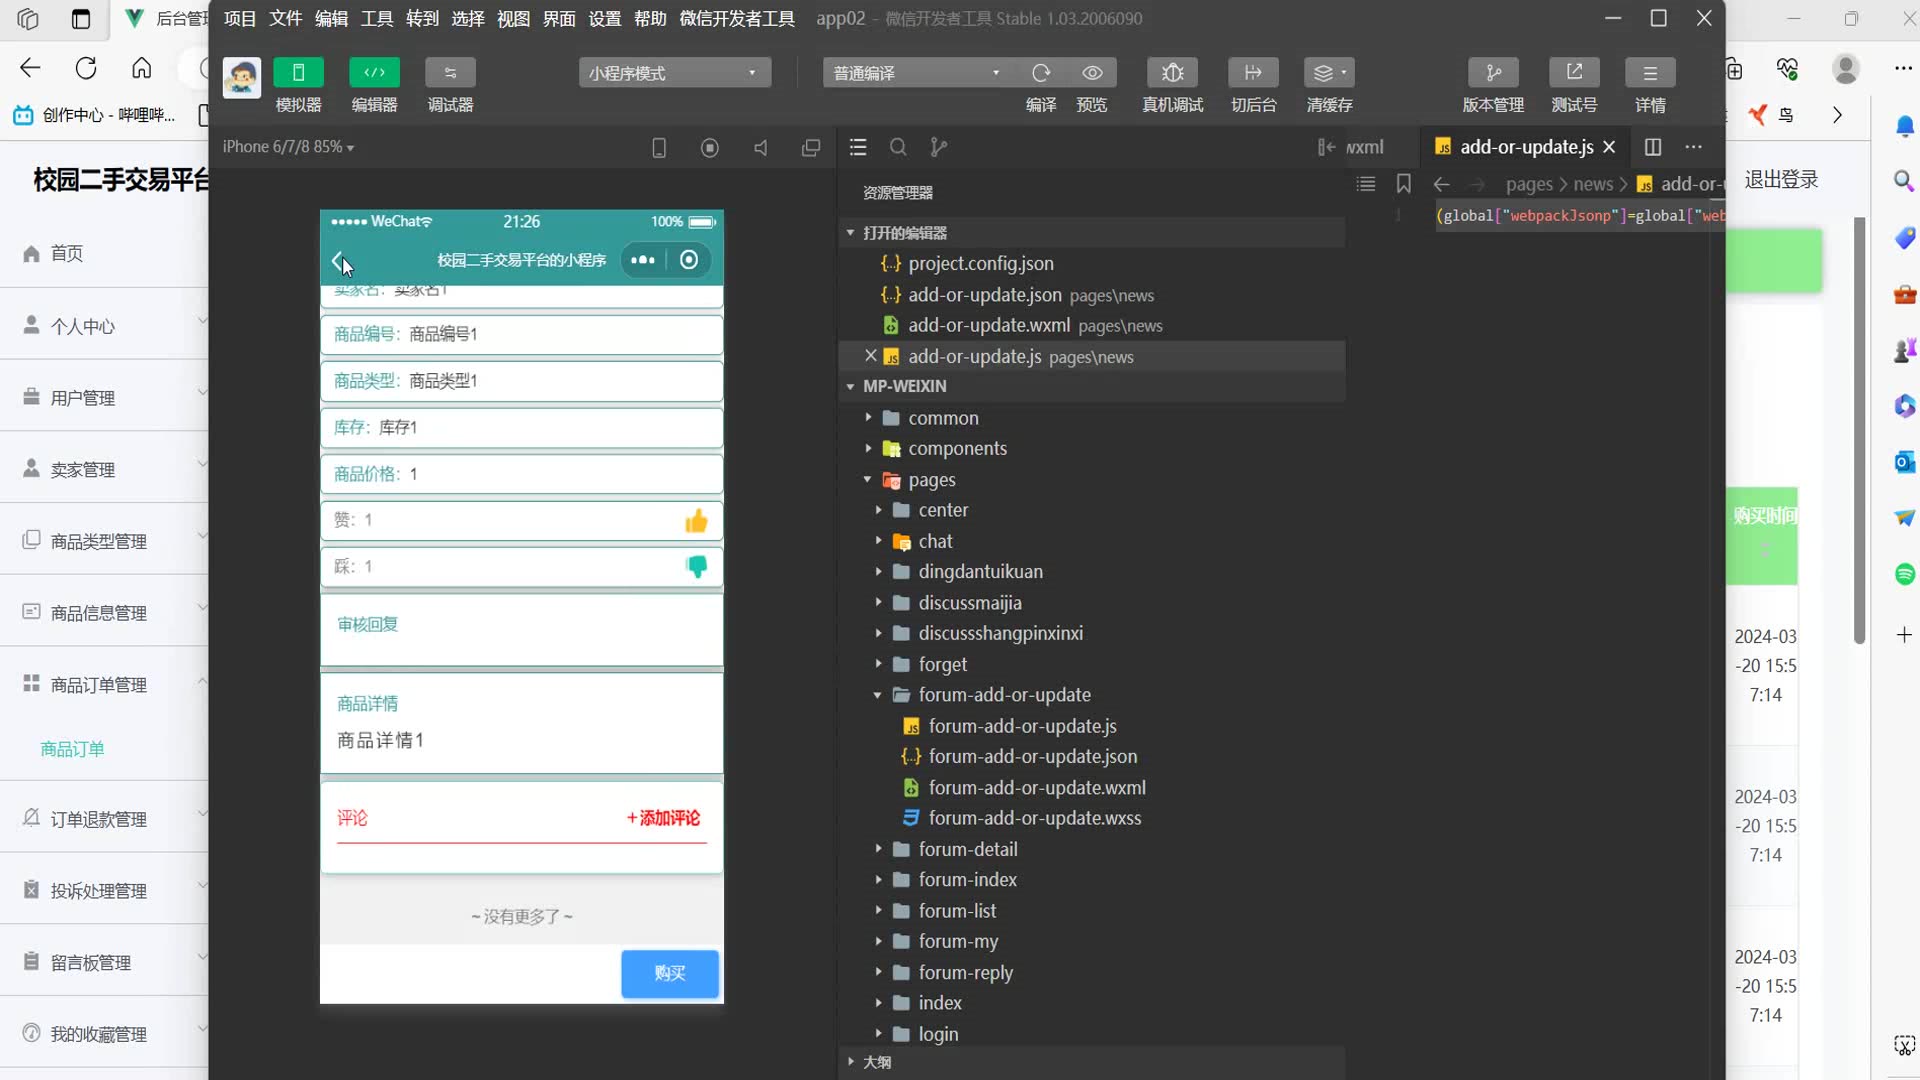This screenshot has height=1080, width=1920.
Task: Open the 小程序模式 mode dropdown
Action: pos(674,73)
